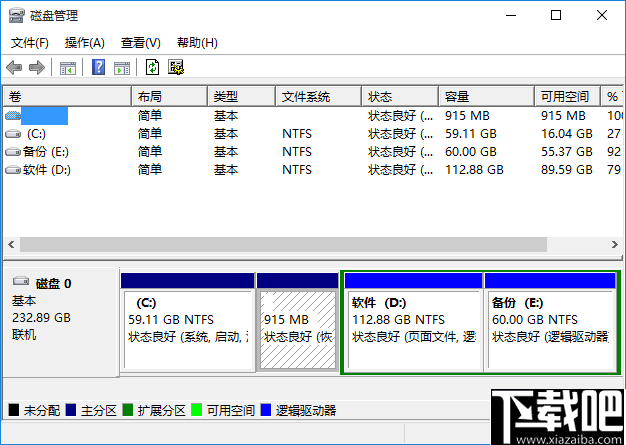Viewport: 626px width, 445px height.
Task: Select the 备份 (E:) 60.00 GB partition block
Action: coord(551,322)
